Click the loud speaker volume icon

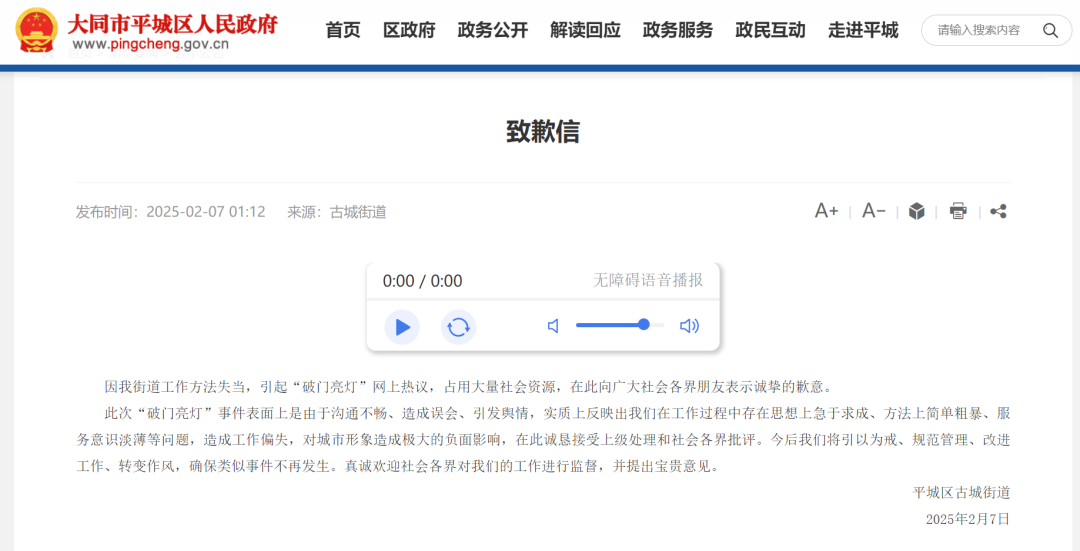point(689,326)
